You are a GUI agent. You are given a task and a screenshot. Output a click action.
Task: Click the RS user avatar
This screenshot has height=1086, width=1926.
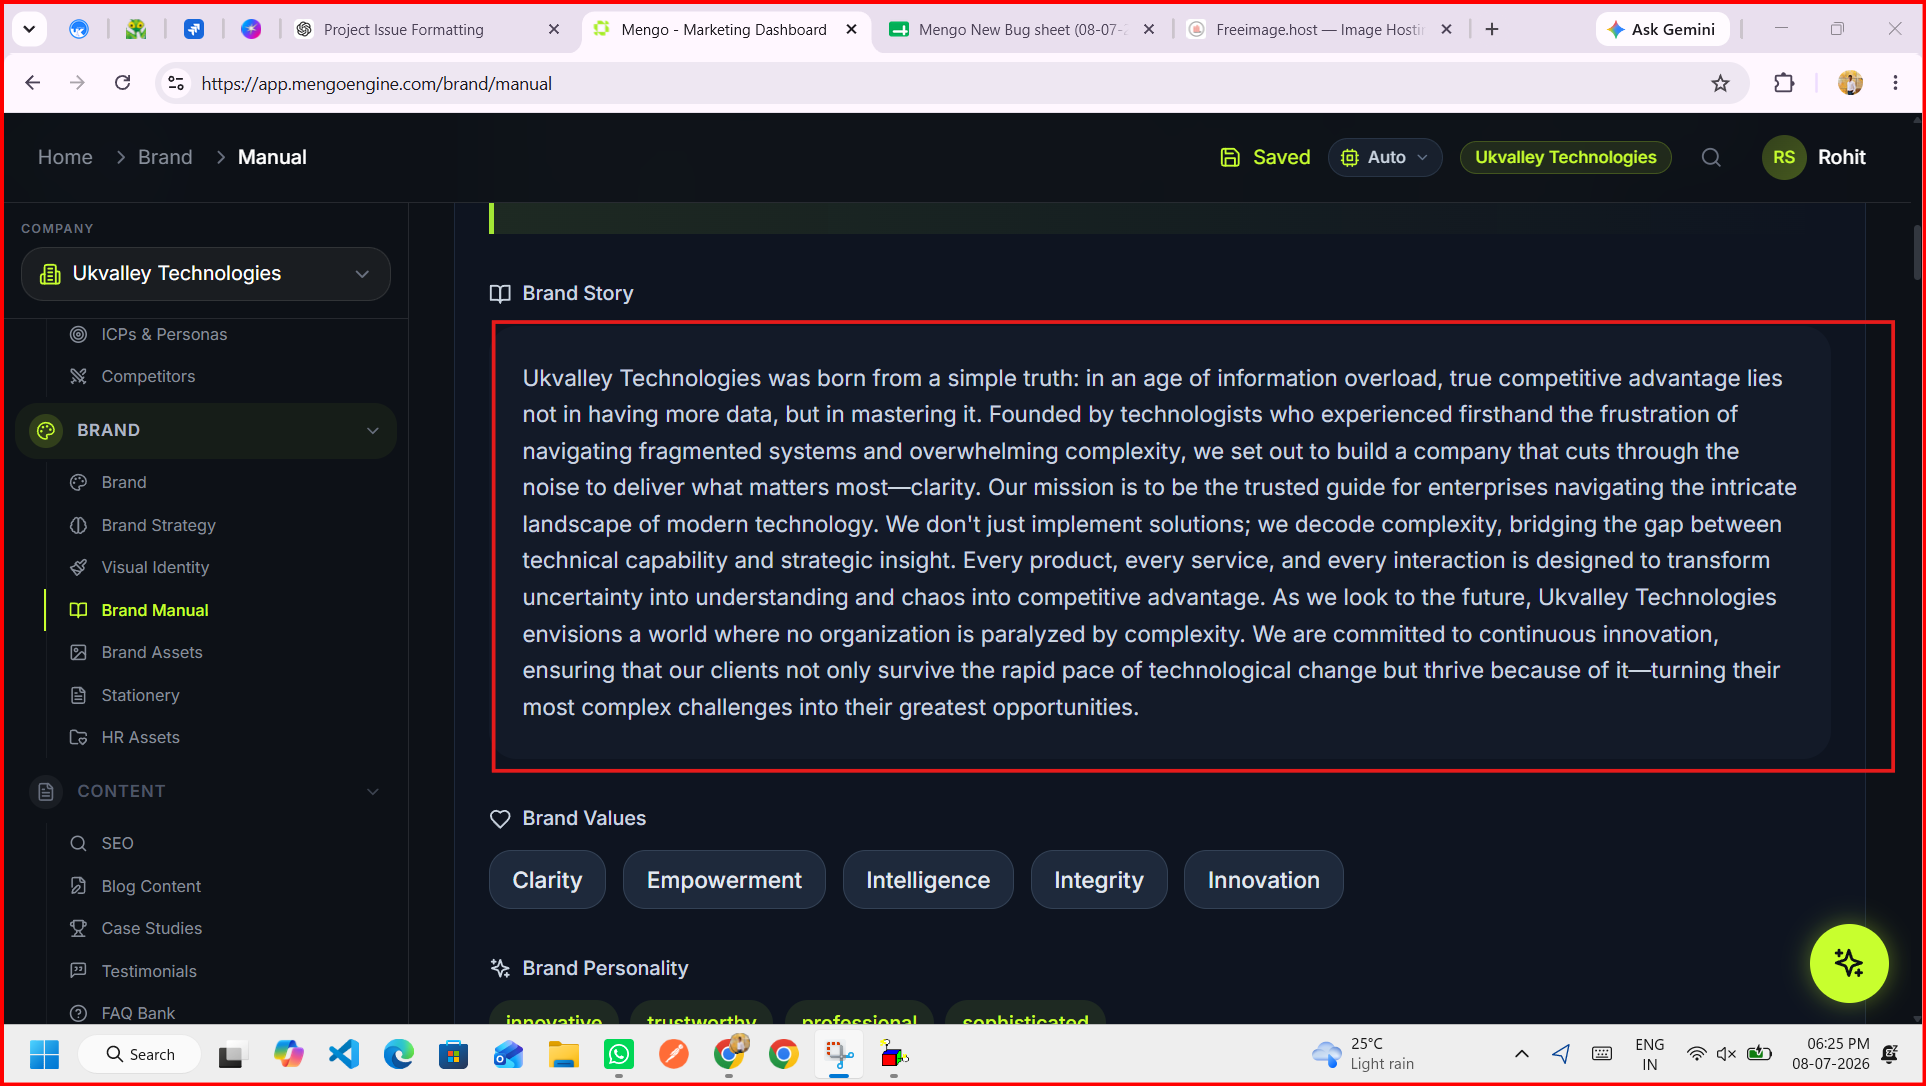click(x=1784, y=157)
